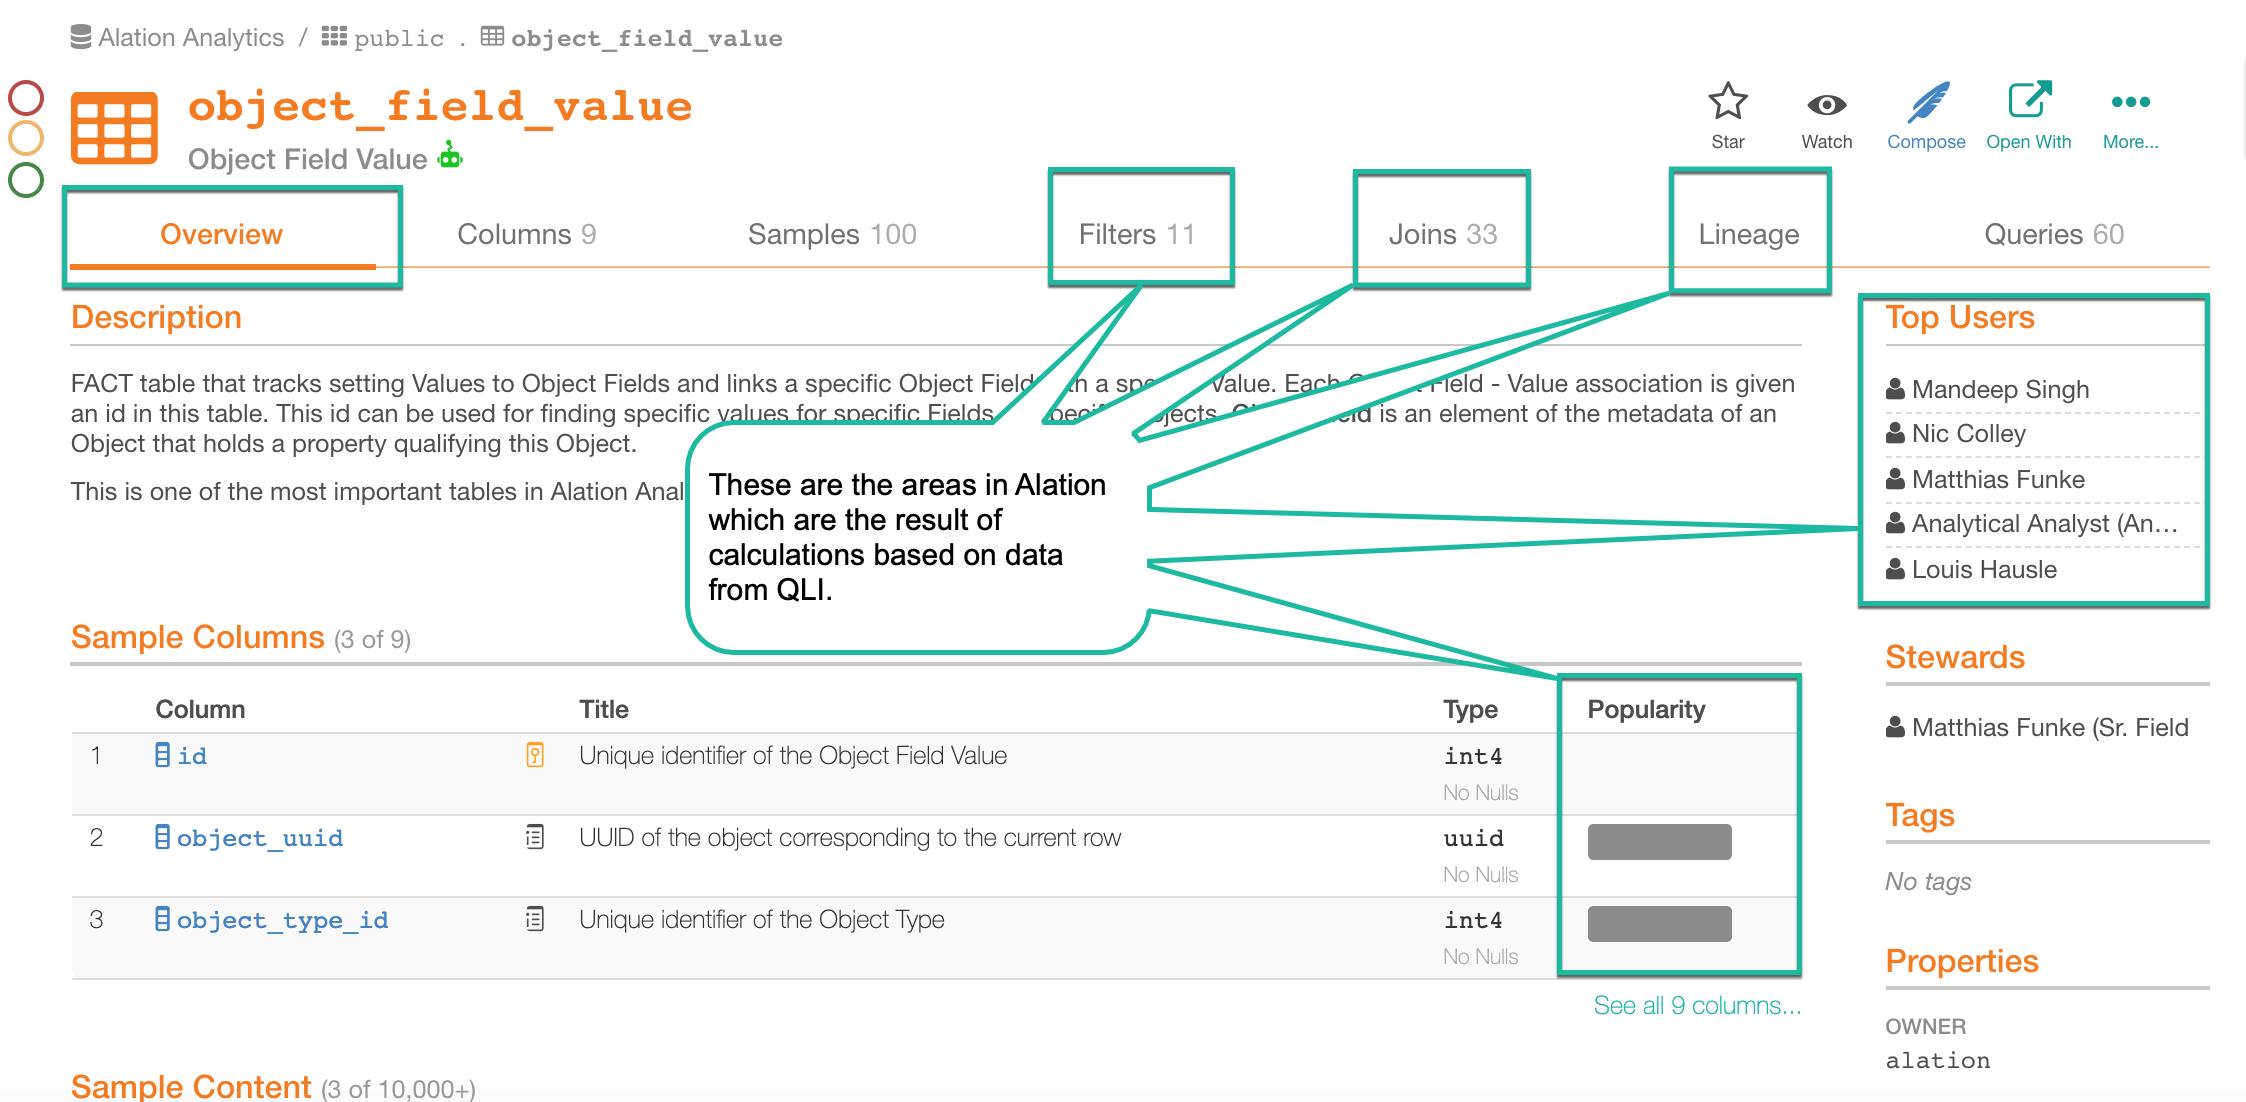Open Compose with the feather icon

pyautogui.click(x=1927, y=102)
